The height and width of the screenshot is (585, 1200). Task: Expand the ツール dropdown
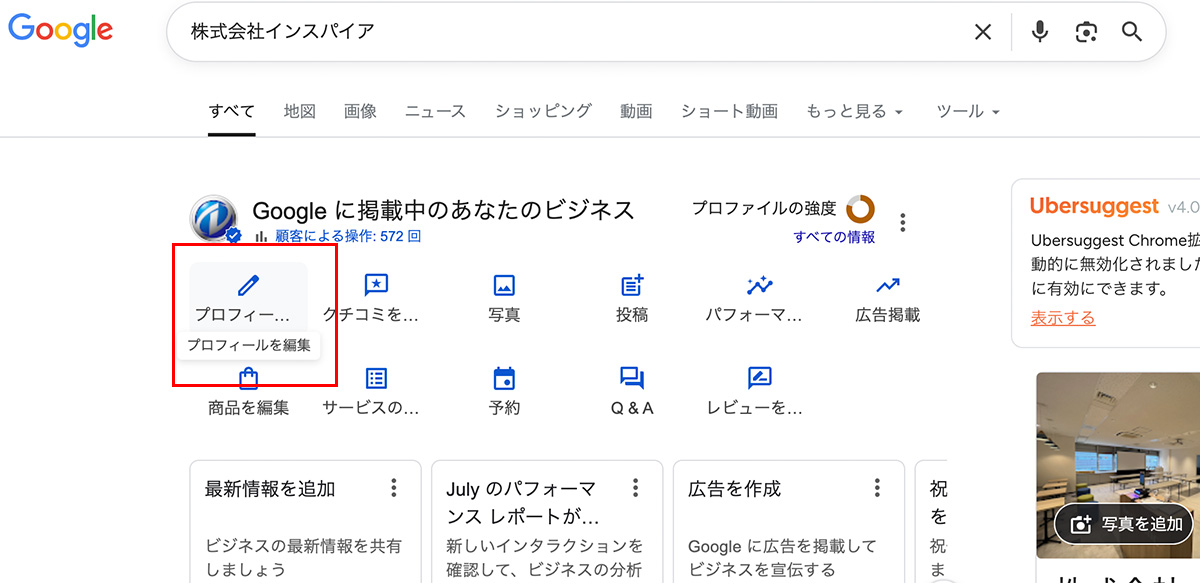pyautogui.click(x=968, y=111)
